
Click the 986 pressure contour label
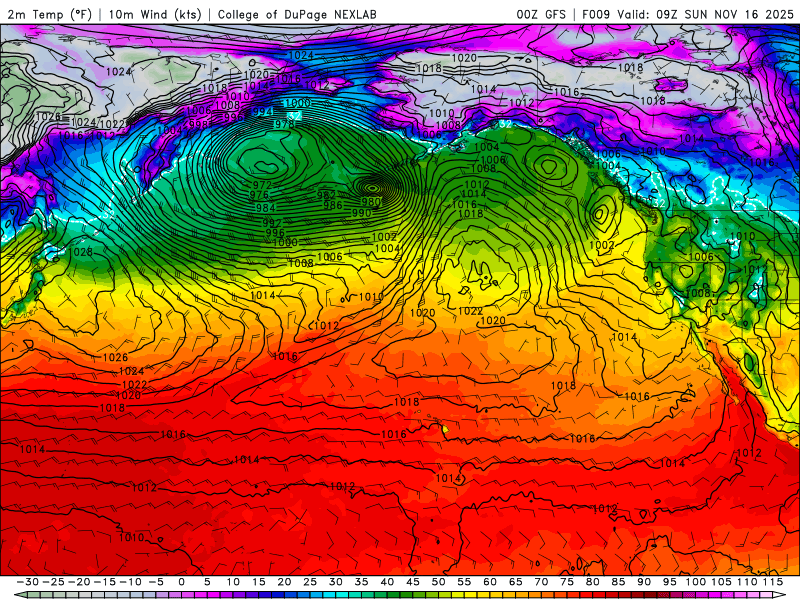(x=333, y=205)
